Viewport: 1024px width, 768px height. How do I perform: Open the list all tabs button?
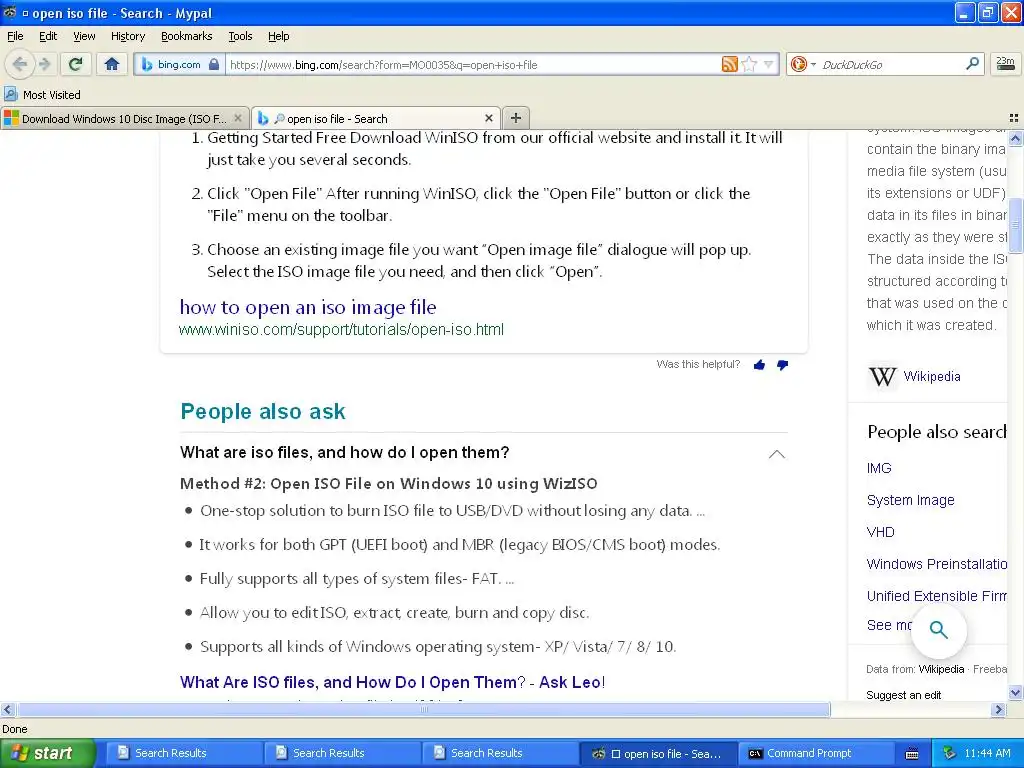[1014, 118]
